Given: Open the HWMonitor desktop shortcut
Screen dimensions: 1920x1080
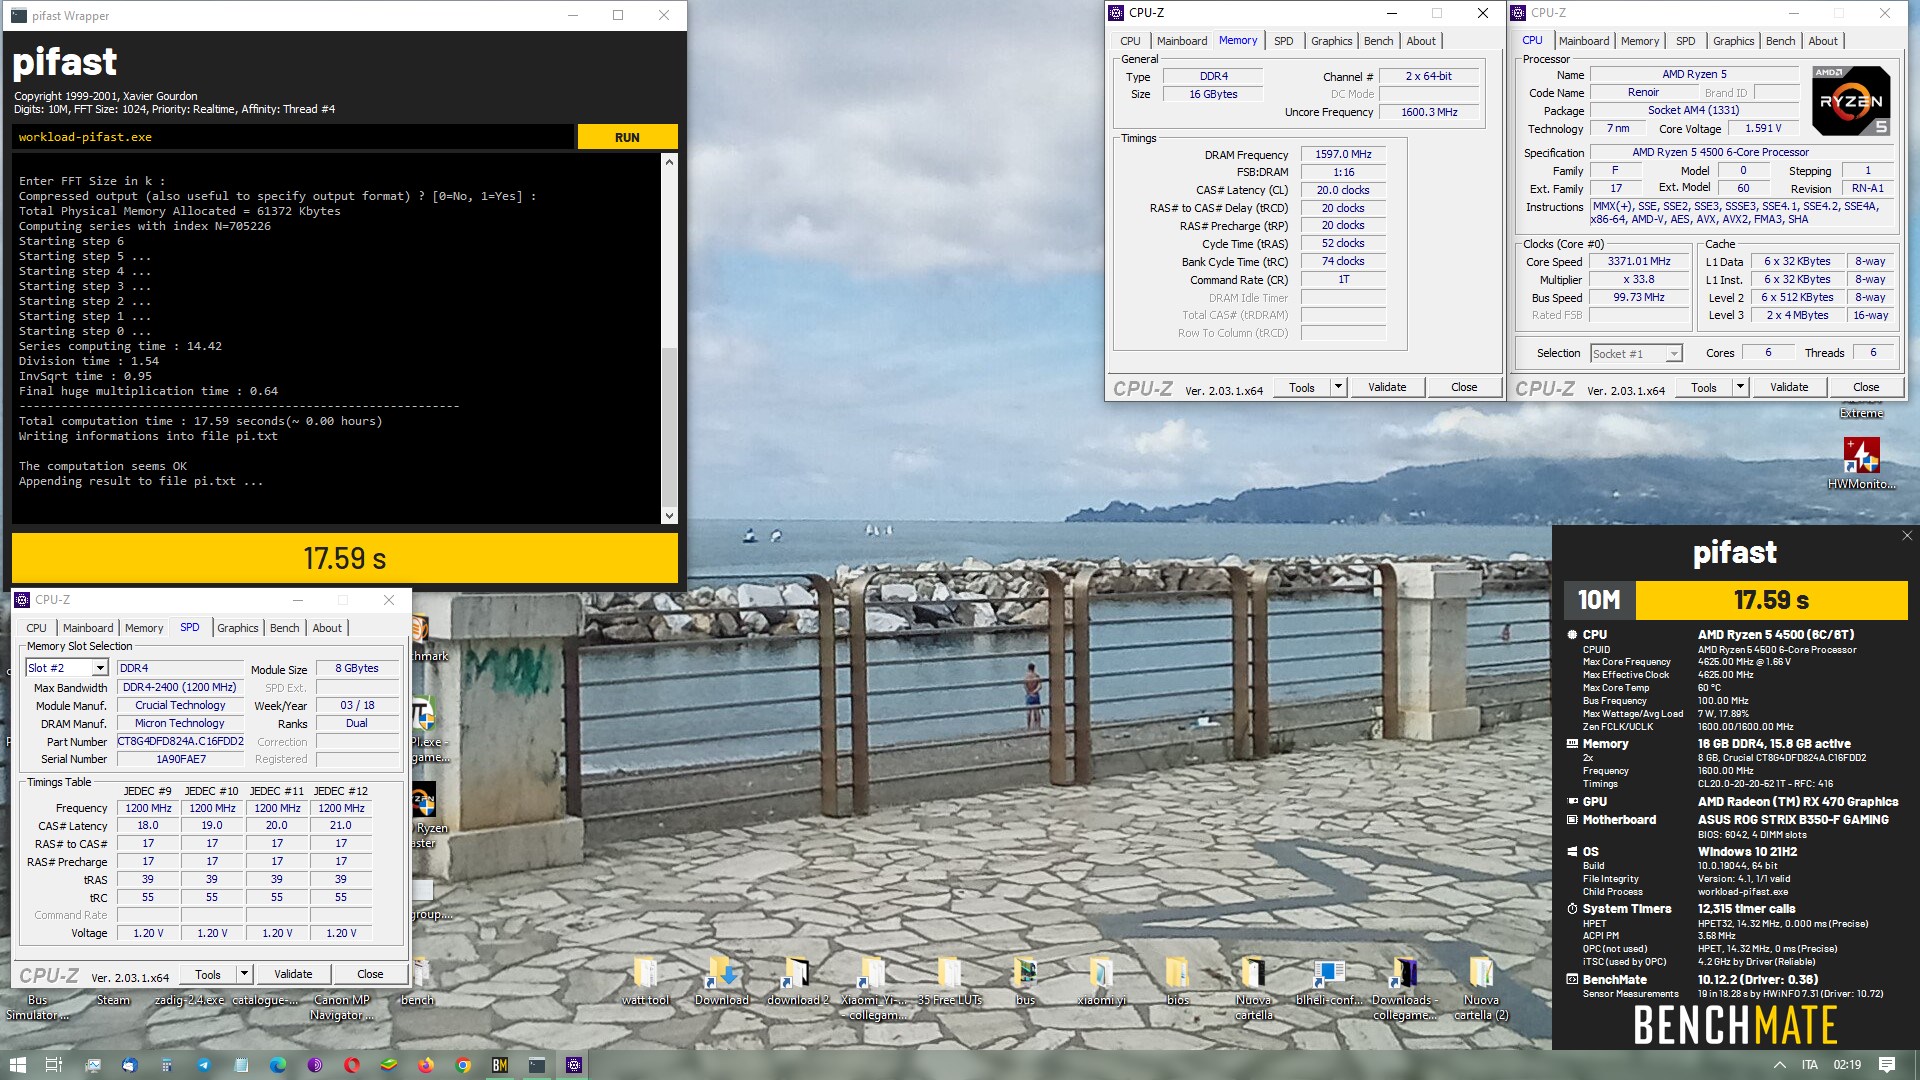Looking at the screenshot, I should tap(1861, 463).
